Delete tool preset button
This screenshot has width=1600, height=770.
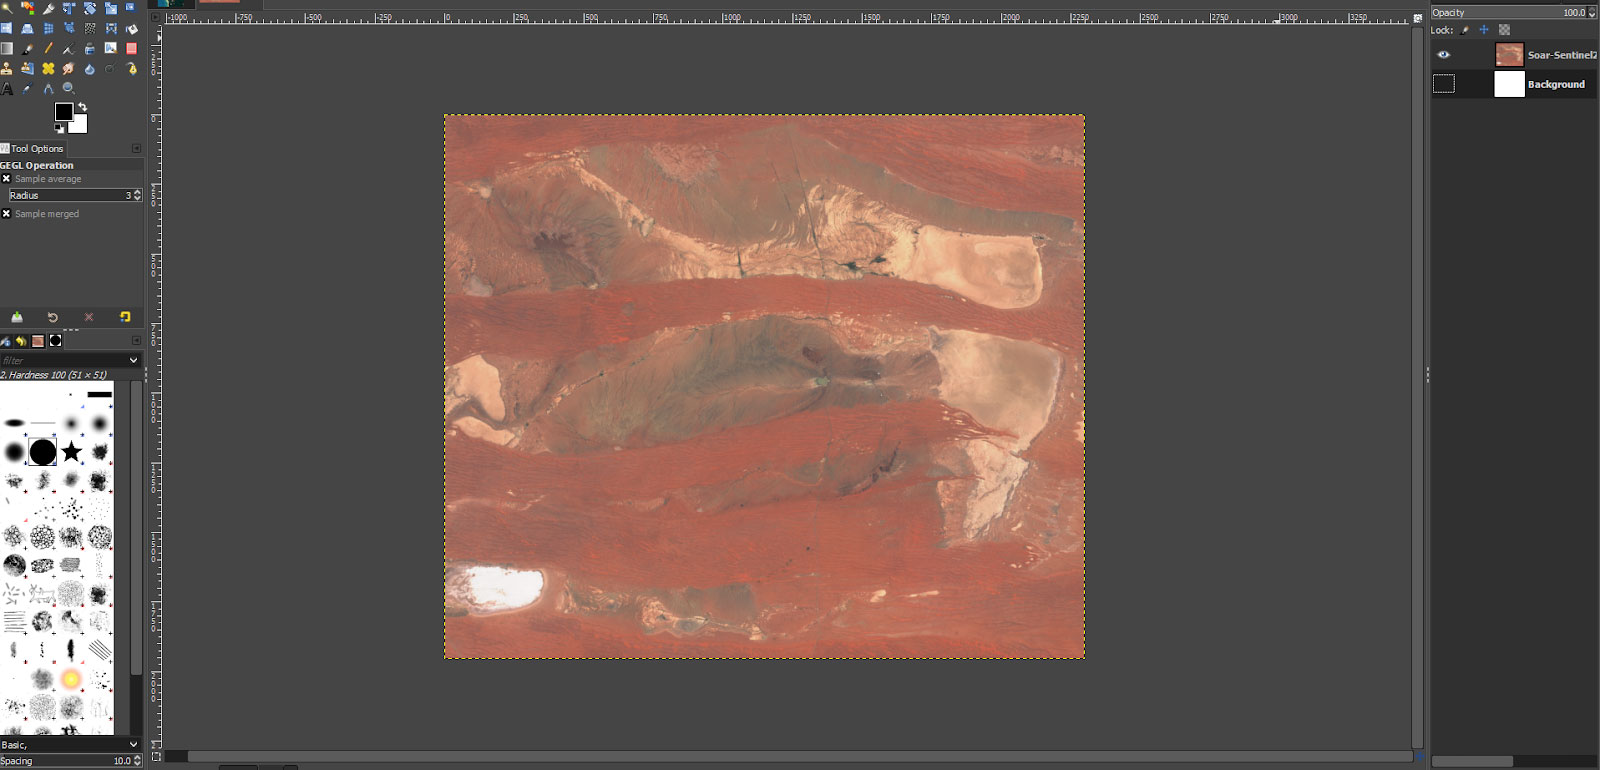click(89, 317)
